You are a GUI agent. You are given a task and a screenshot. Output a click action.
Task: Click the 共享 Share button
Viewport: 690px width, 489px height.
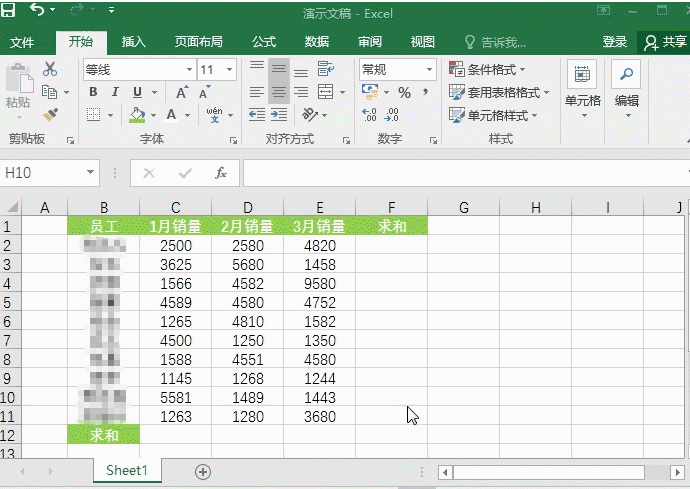tap(664, 42)
